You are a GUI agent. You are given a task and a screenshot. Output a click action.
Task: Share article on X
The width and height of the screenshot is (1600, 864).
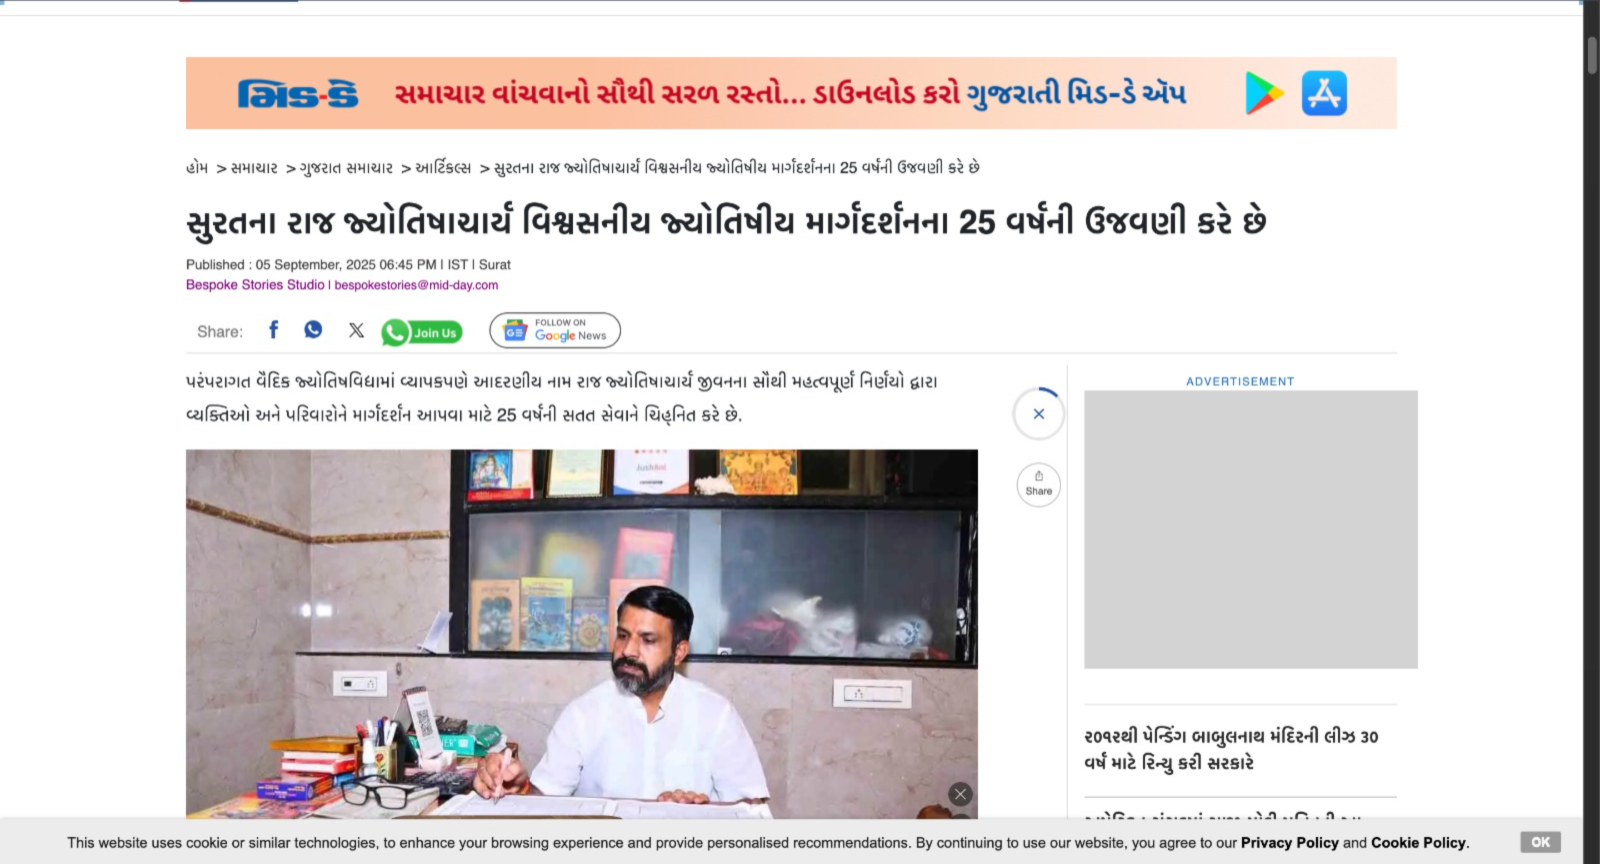coord(356,330)
